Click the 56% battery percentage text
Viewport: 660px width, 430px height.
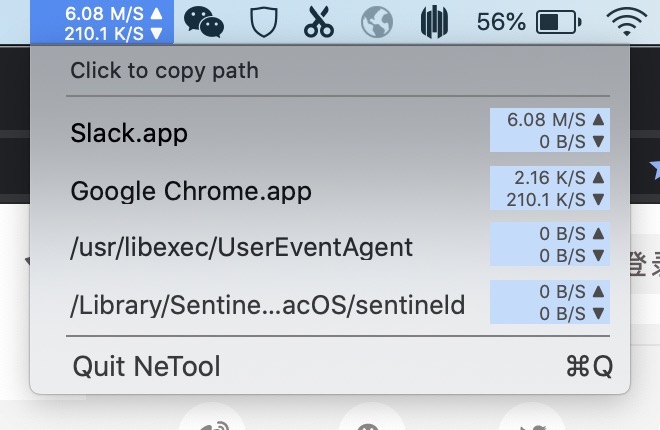[501, 22]
